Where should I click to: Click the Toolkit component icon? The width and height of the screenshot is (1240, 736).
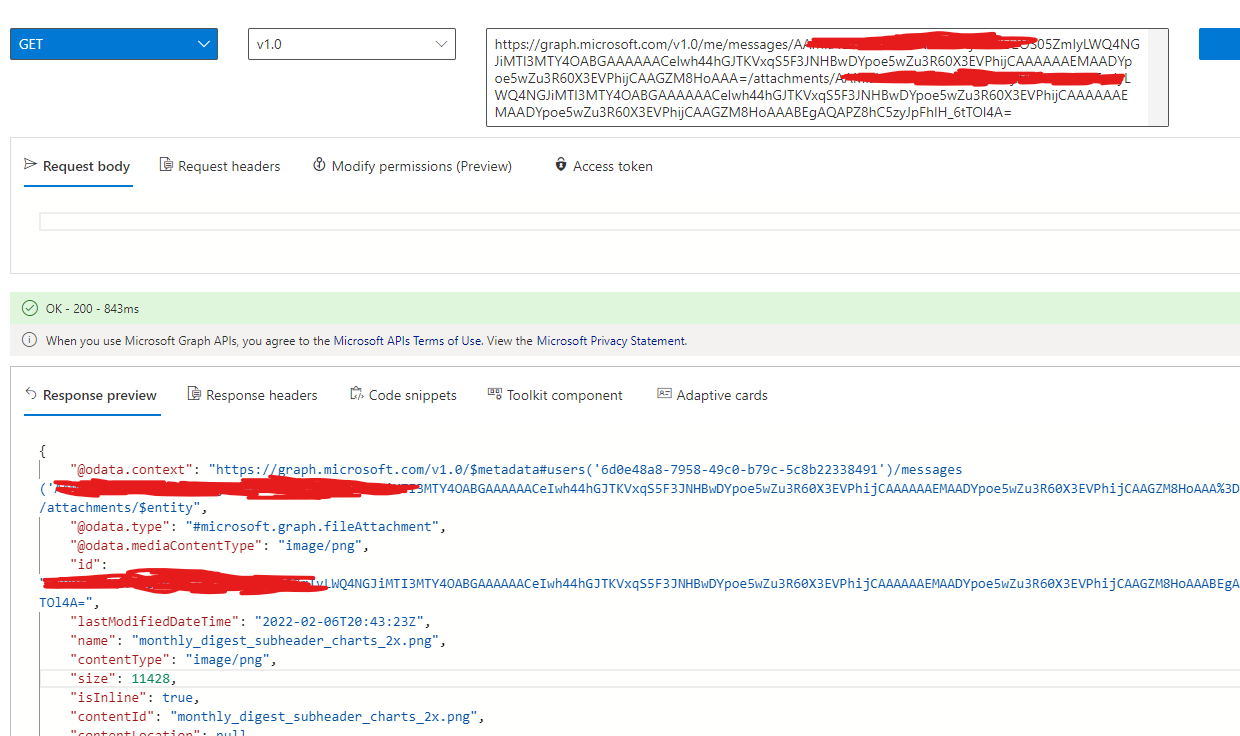click(x=493, y=394)
